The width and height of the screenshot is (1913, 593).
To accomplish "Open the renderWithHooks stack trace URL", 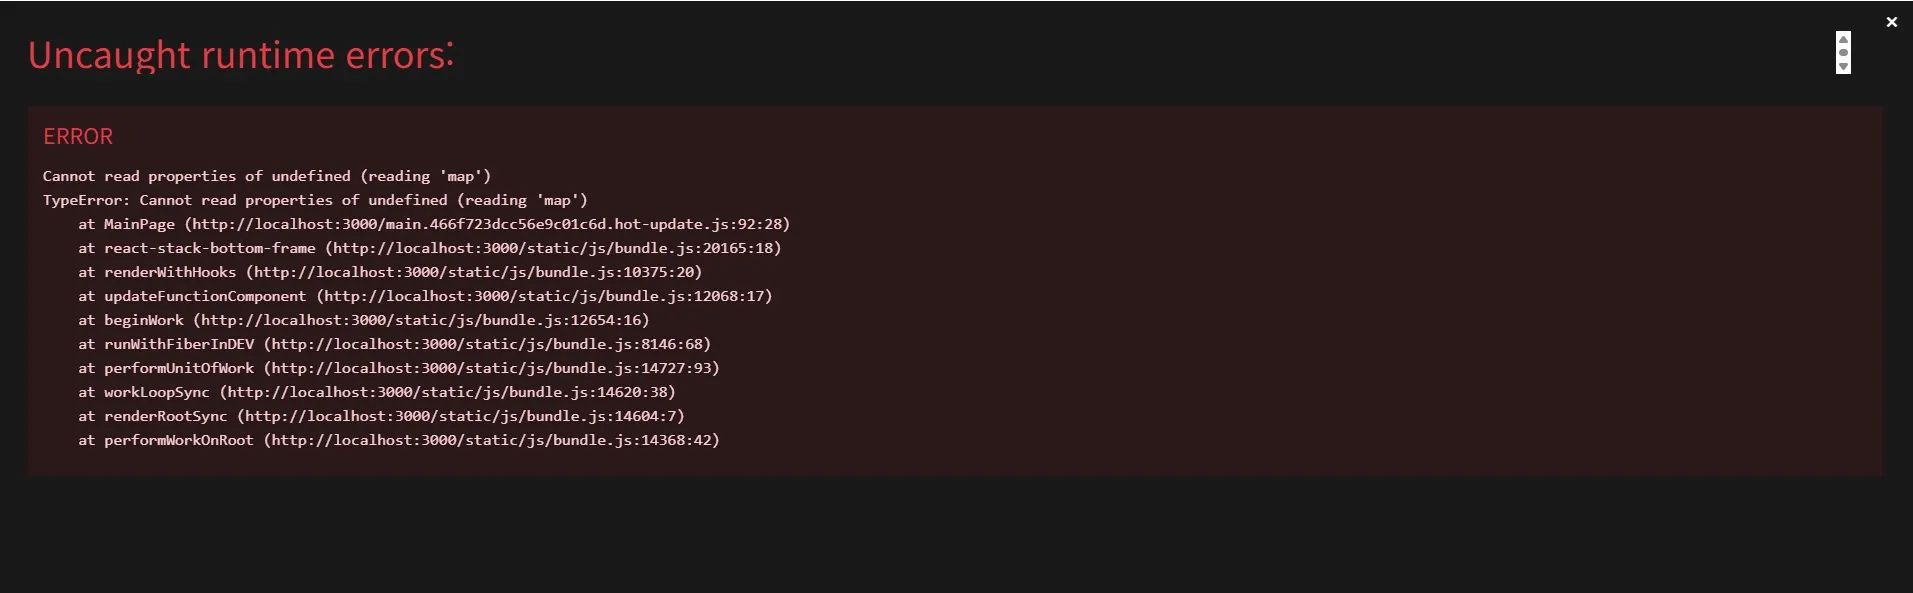I will point(474,272).
